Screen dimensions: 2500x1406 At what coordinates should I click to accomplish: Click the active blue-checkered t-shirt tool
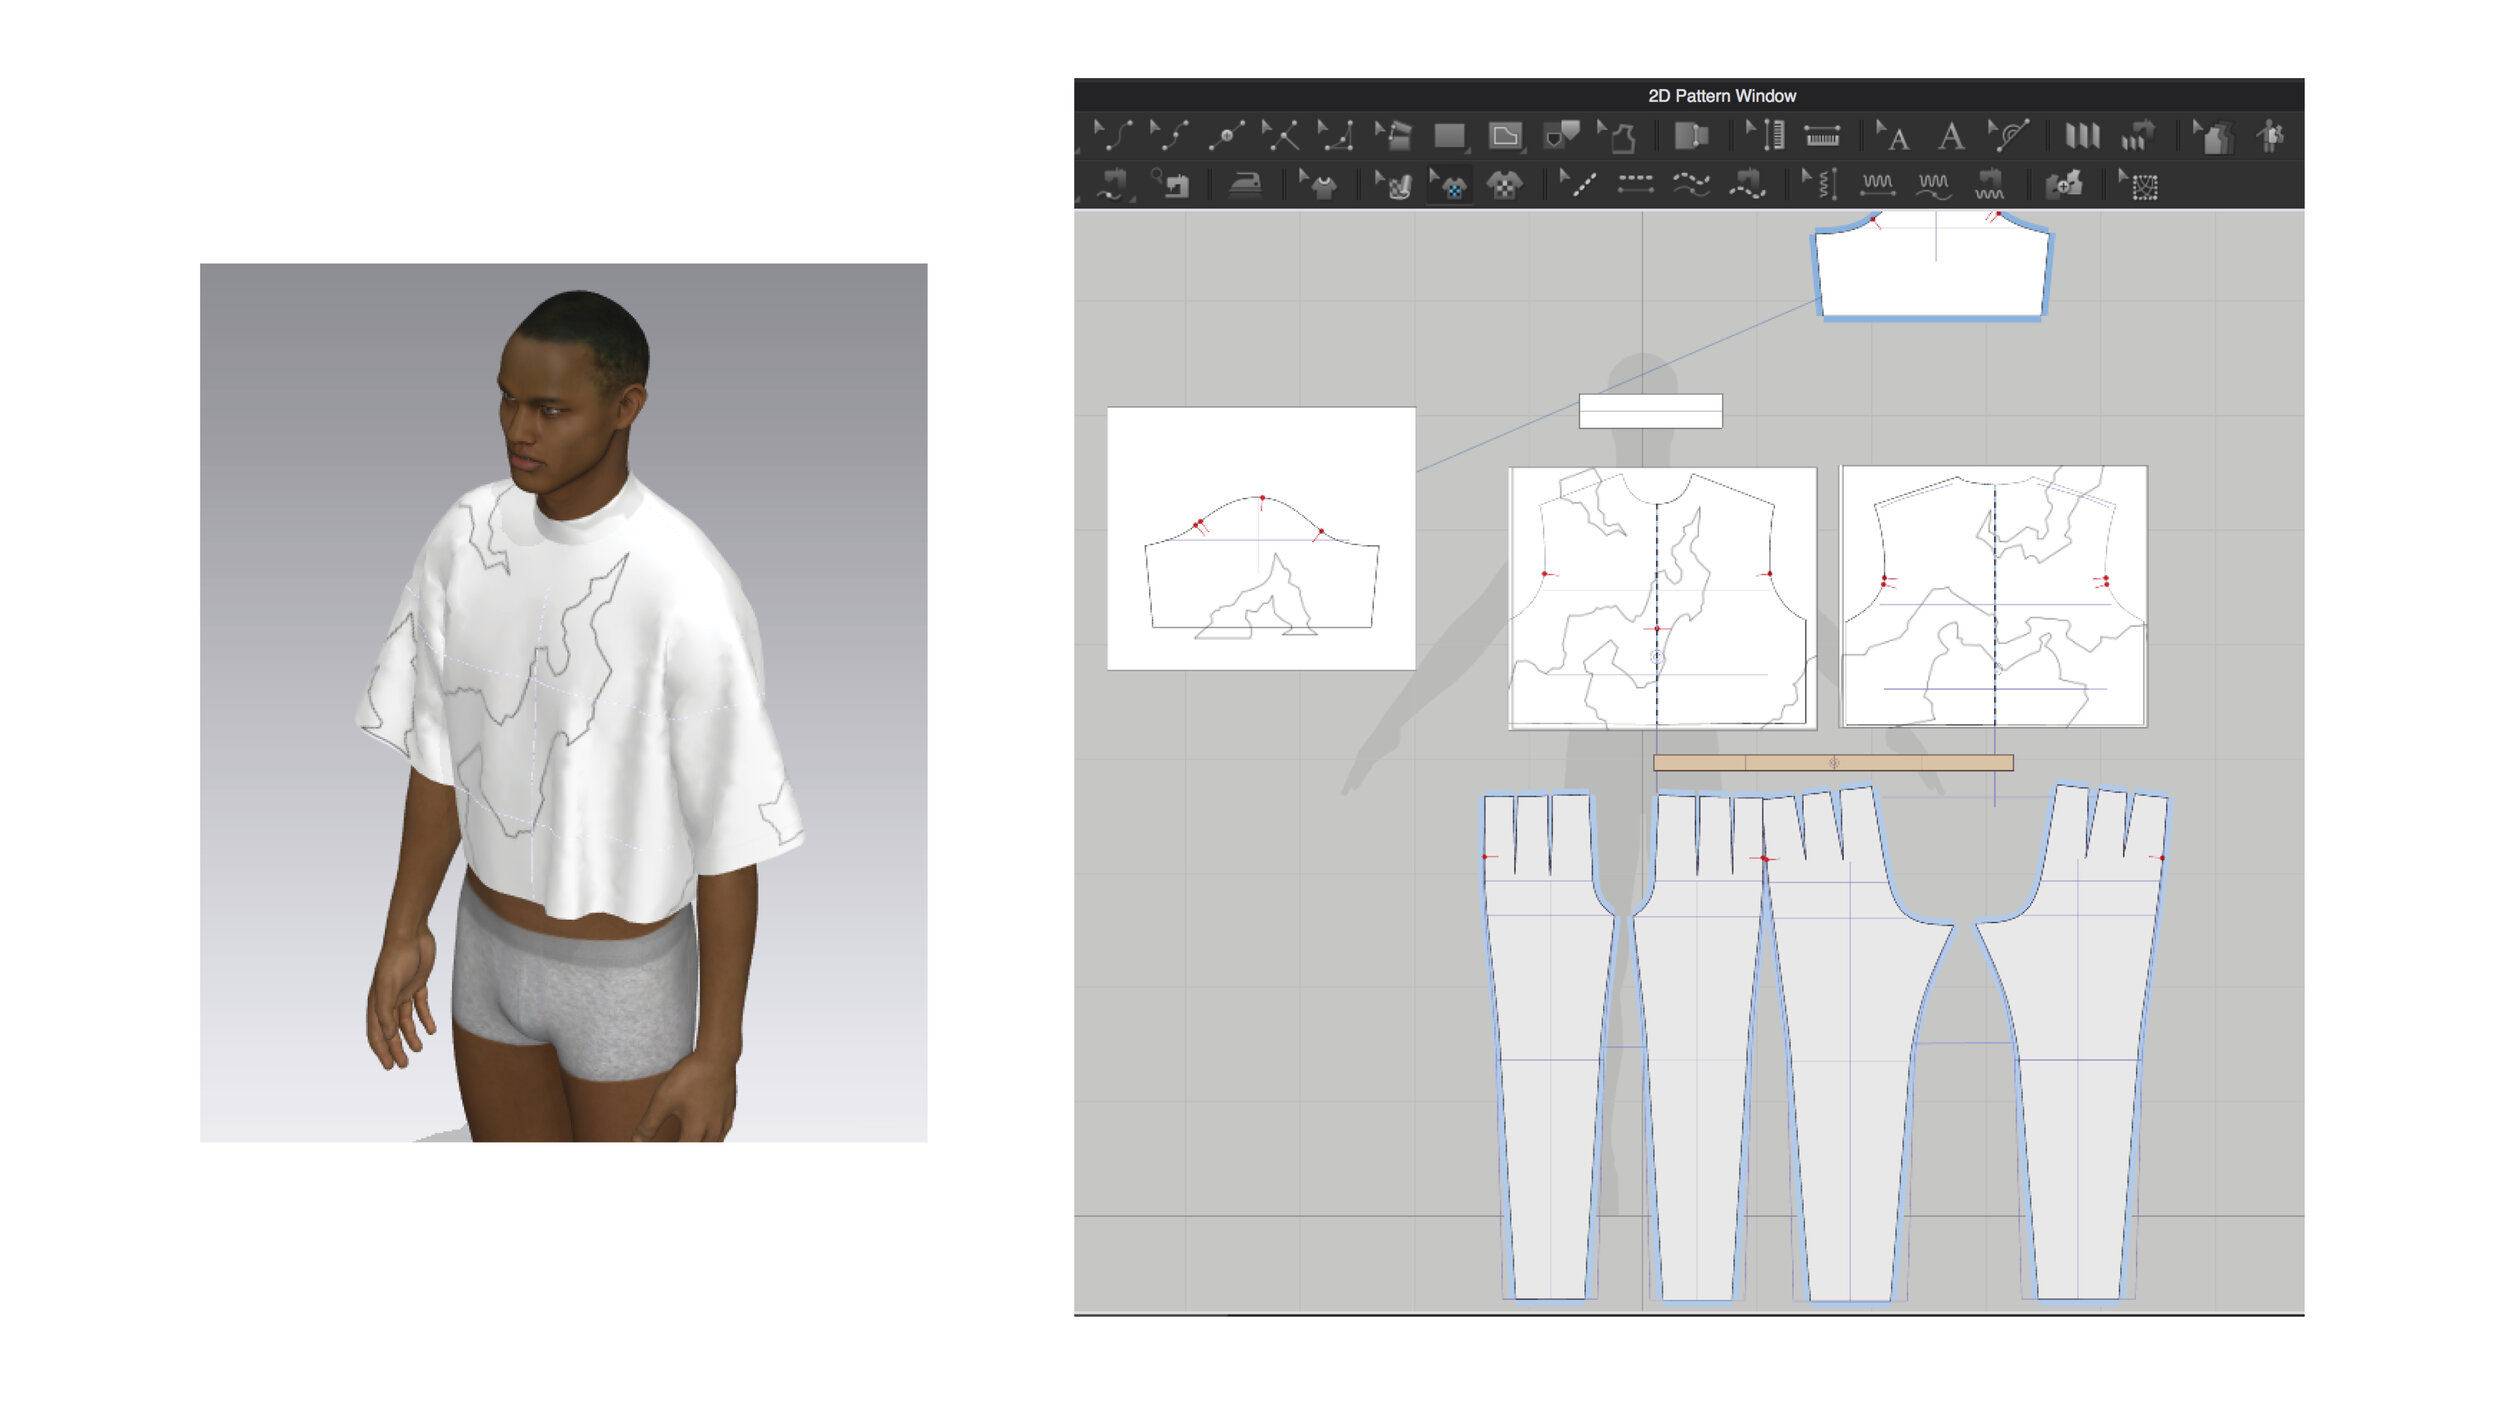tap(1448, 185)
